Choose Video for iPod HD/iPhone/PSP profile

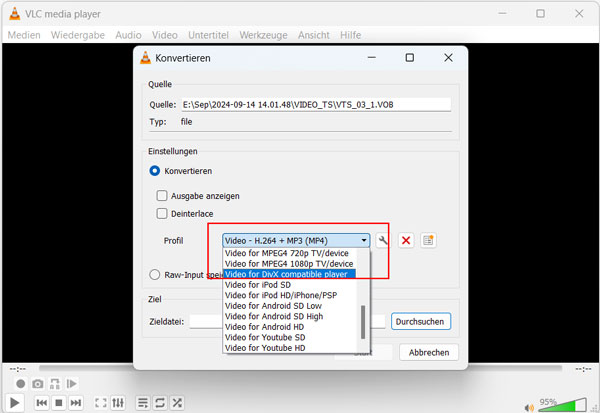pyautogui.click(x=289, y=295)
